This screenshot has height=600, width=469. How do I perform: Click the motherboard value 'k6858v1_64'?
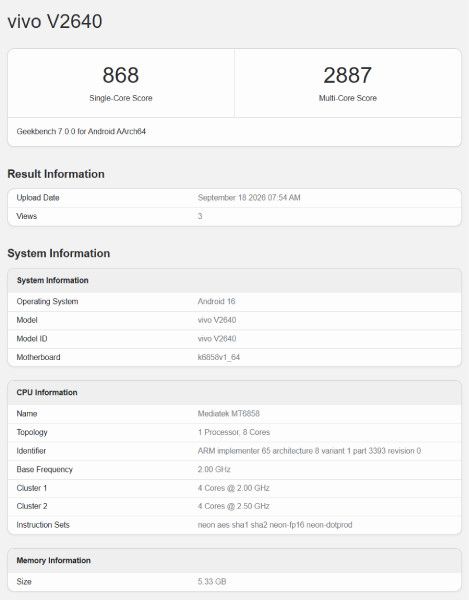click(218, 357)
